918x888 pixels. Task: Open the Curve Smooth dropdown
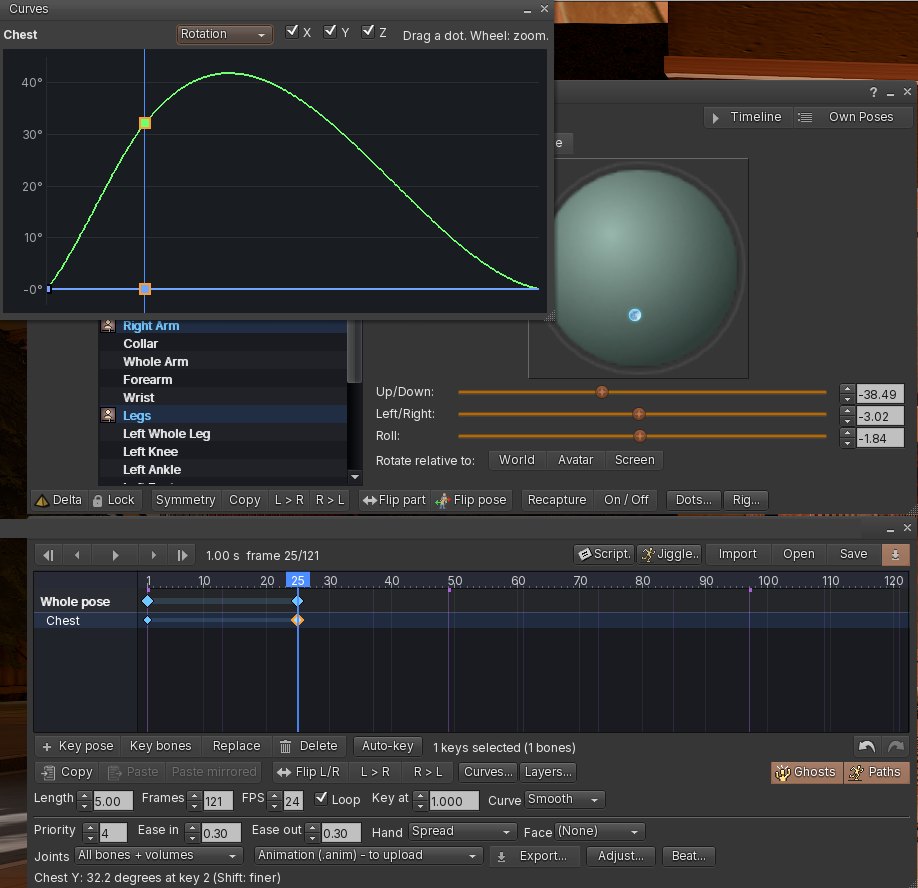tap(564, 799)
